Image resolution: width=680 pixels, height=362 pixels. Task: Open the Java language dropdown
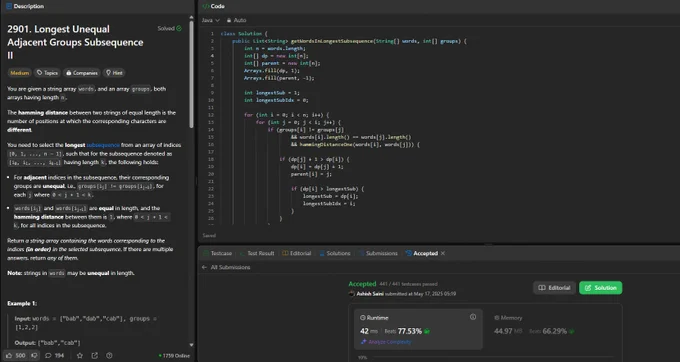[x=211, y=20]
